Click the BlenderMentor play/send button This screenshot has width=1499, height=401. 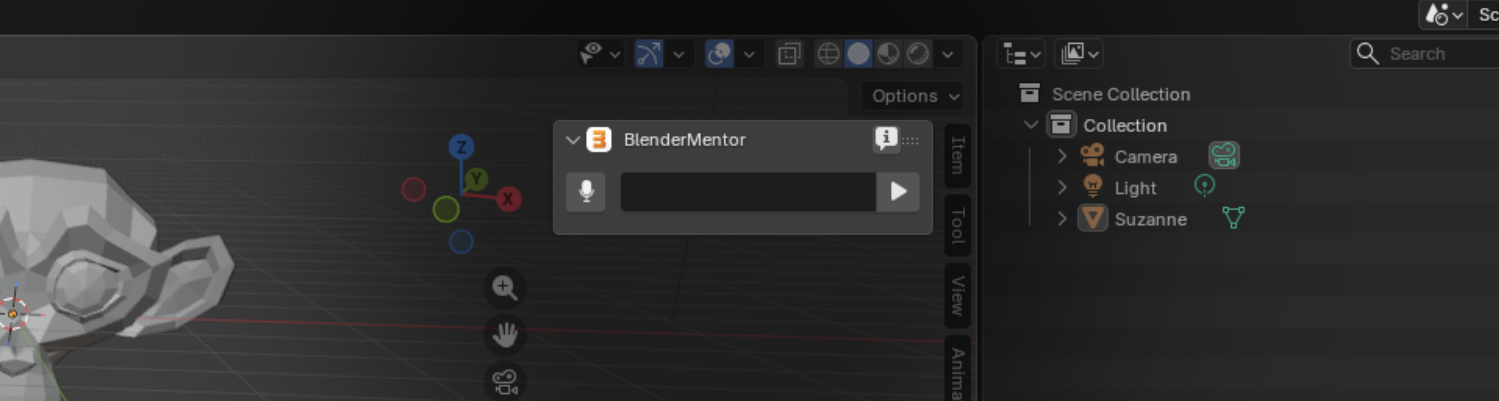pos(898,191)
